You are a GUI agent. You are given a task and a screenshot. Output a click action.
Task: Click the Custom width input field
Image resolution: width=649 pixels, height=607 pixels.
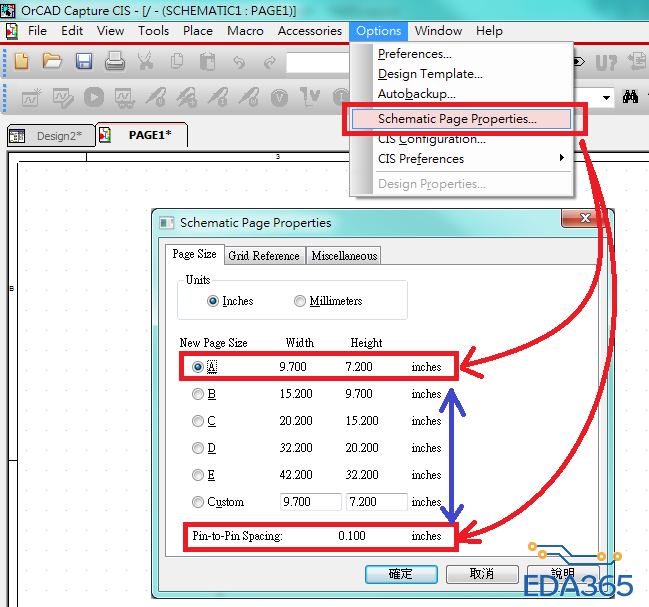click(310, 502)
